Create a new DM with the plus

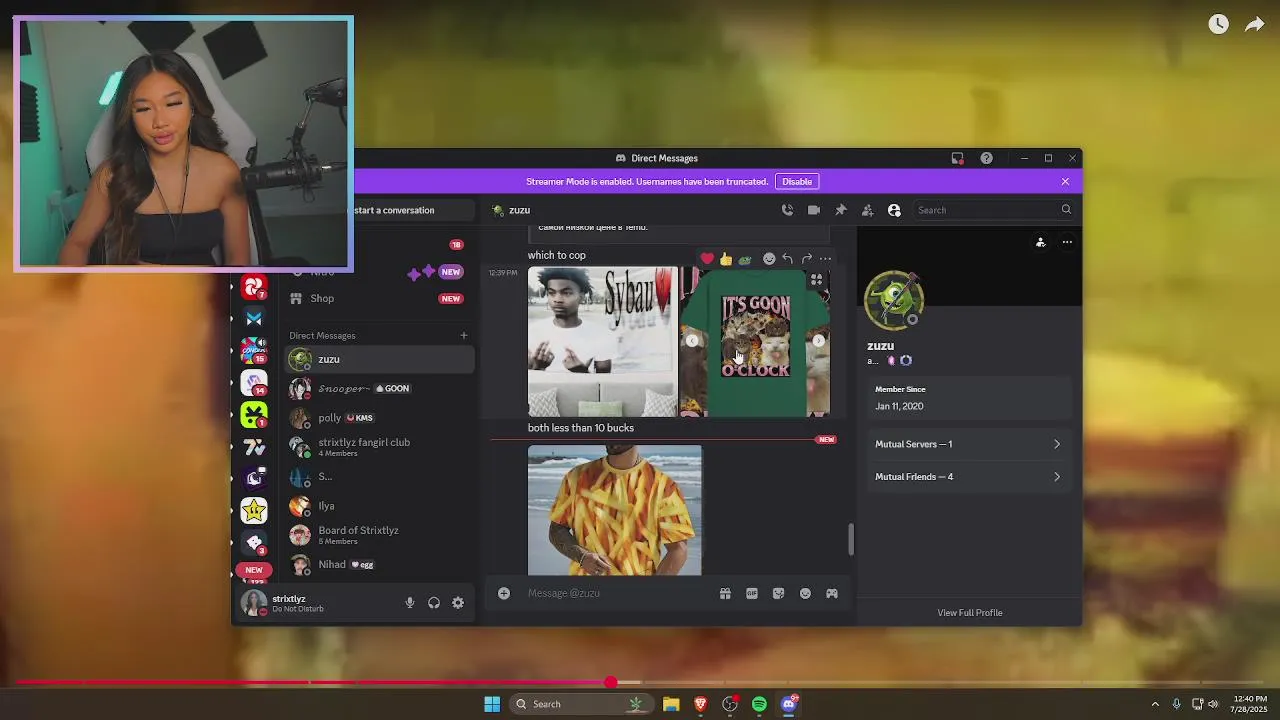point(463,336)
